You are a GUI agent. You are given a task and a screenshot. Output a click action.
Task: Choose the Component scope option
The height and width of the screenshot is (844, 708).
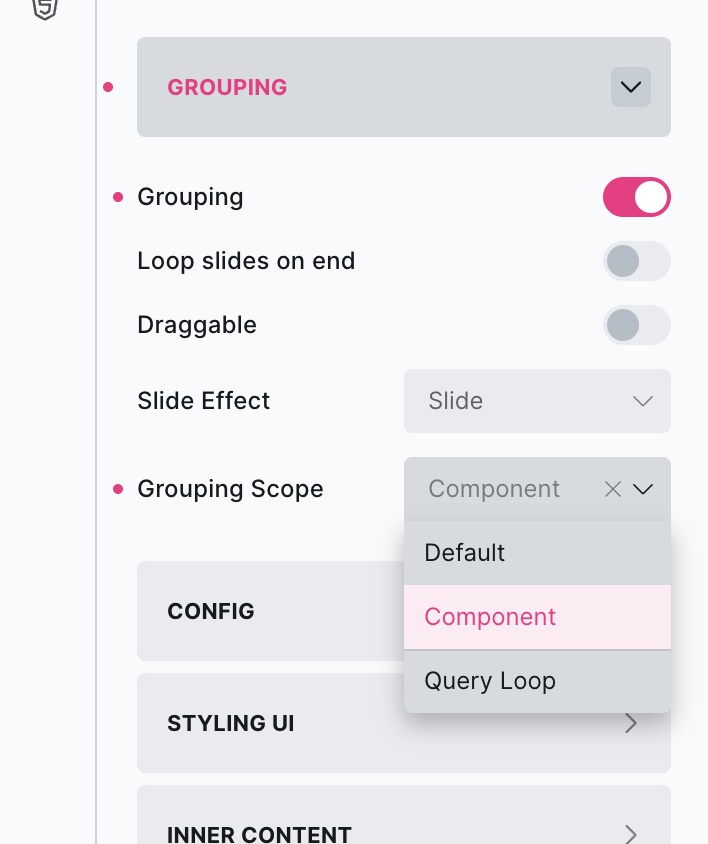click(490, 617)
